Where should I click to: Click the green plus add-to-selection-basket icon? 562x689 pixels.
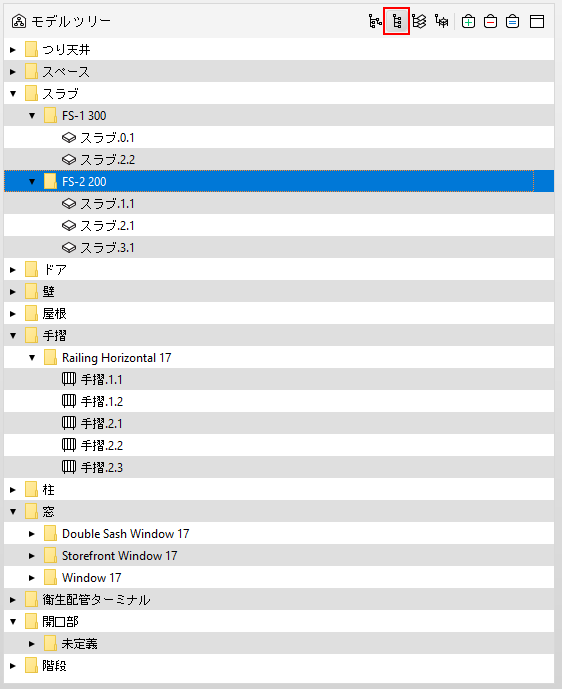tap(468, 21)
